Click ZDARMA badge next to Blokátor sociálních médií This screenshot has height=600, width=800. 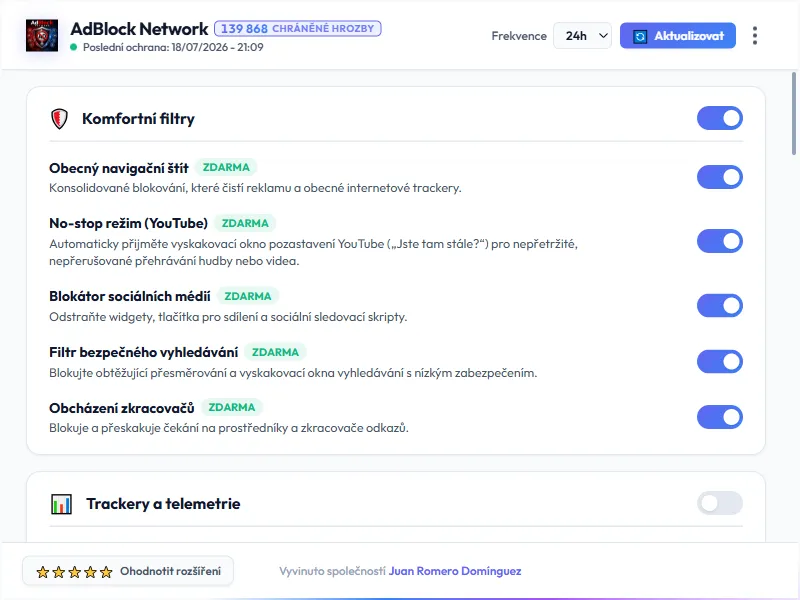pos(248,296)
